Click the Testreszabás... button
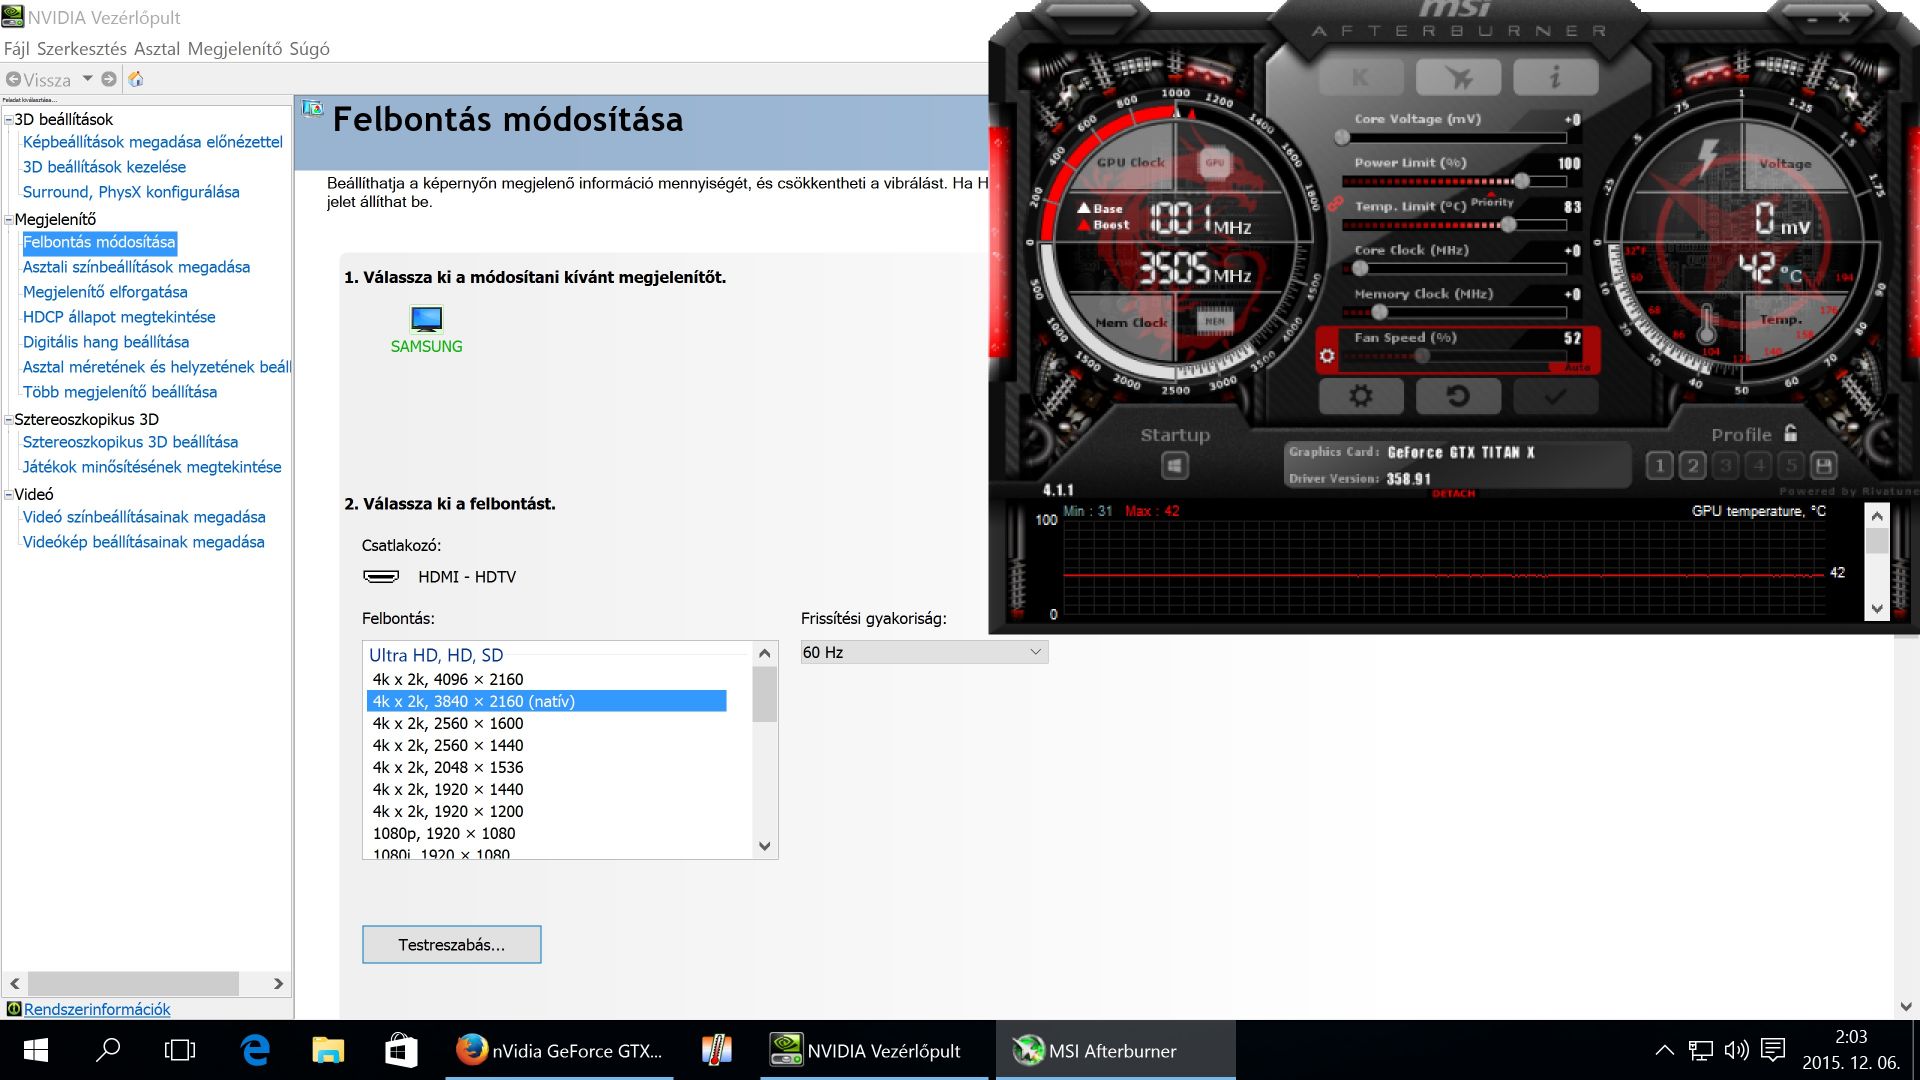This screenshot has height=1080, width=1920. click(452, 944)
